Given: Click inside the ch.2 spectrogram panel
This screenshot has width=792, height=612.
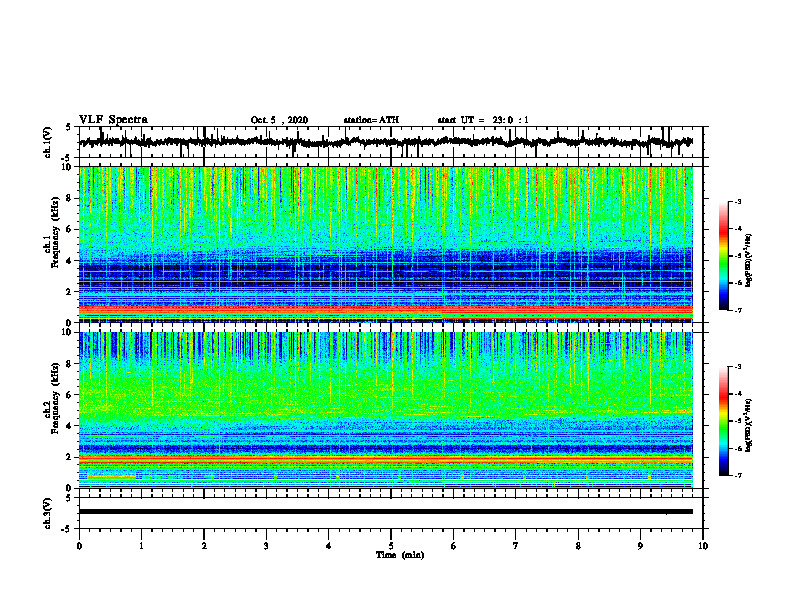Looking at the screenshot, I should point(386,410).
